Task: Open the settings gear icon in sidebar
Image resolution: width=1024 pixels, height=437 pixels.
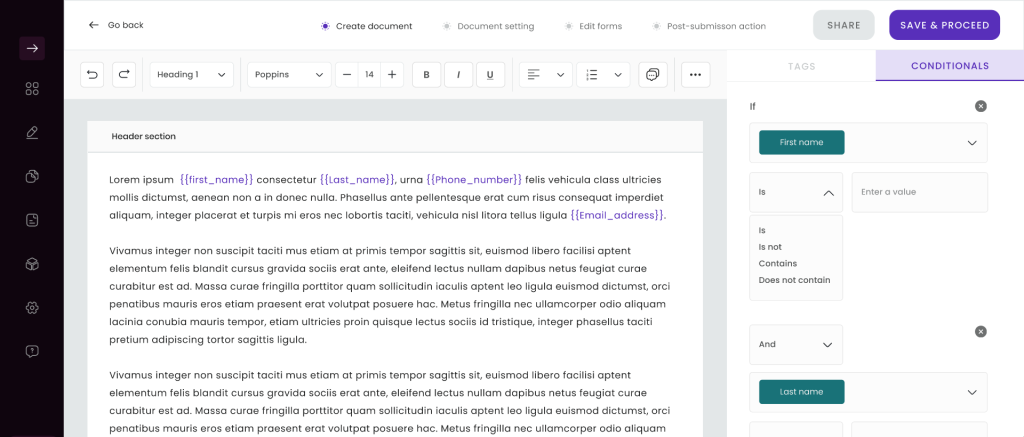Action: pyautogui.click(x=32, y=308)
